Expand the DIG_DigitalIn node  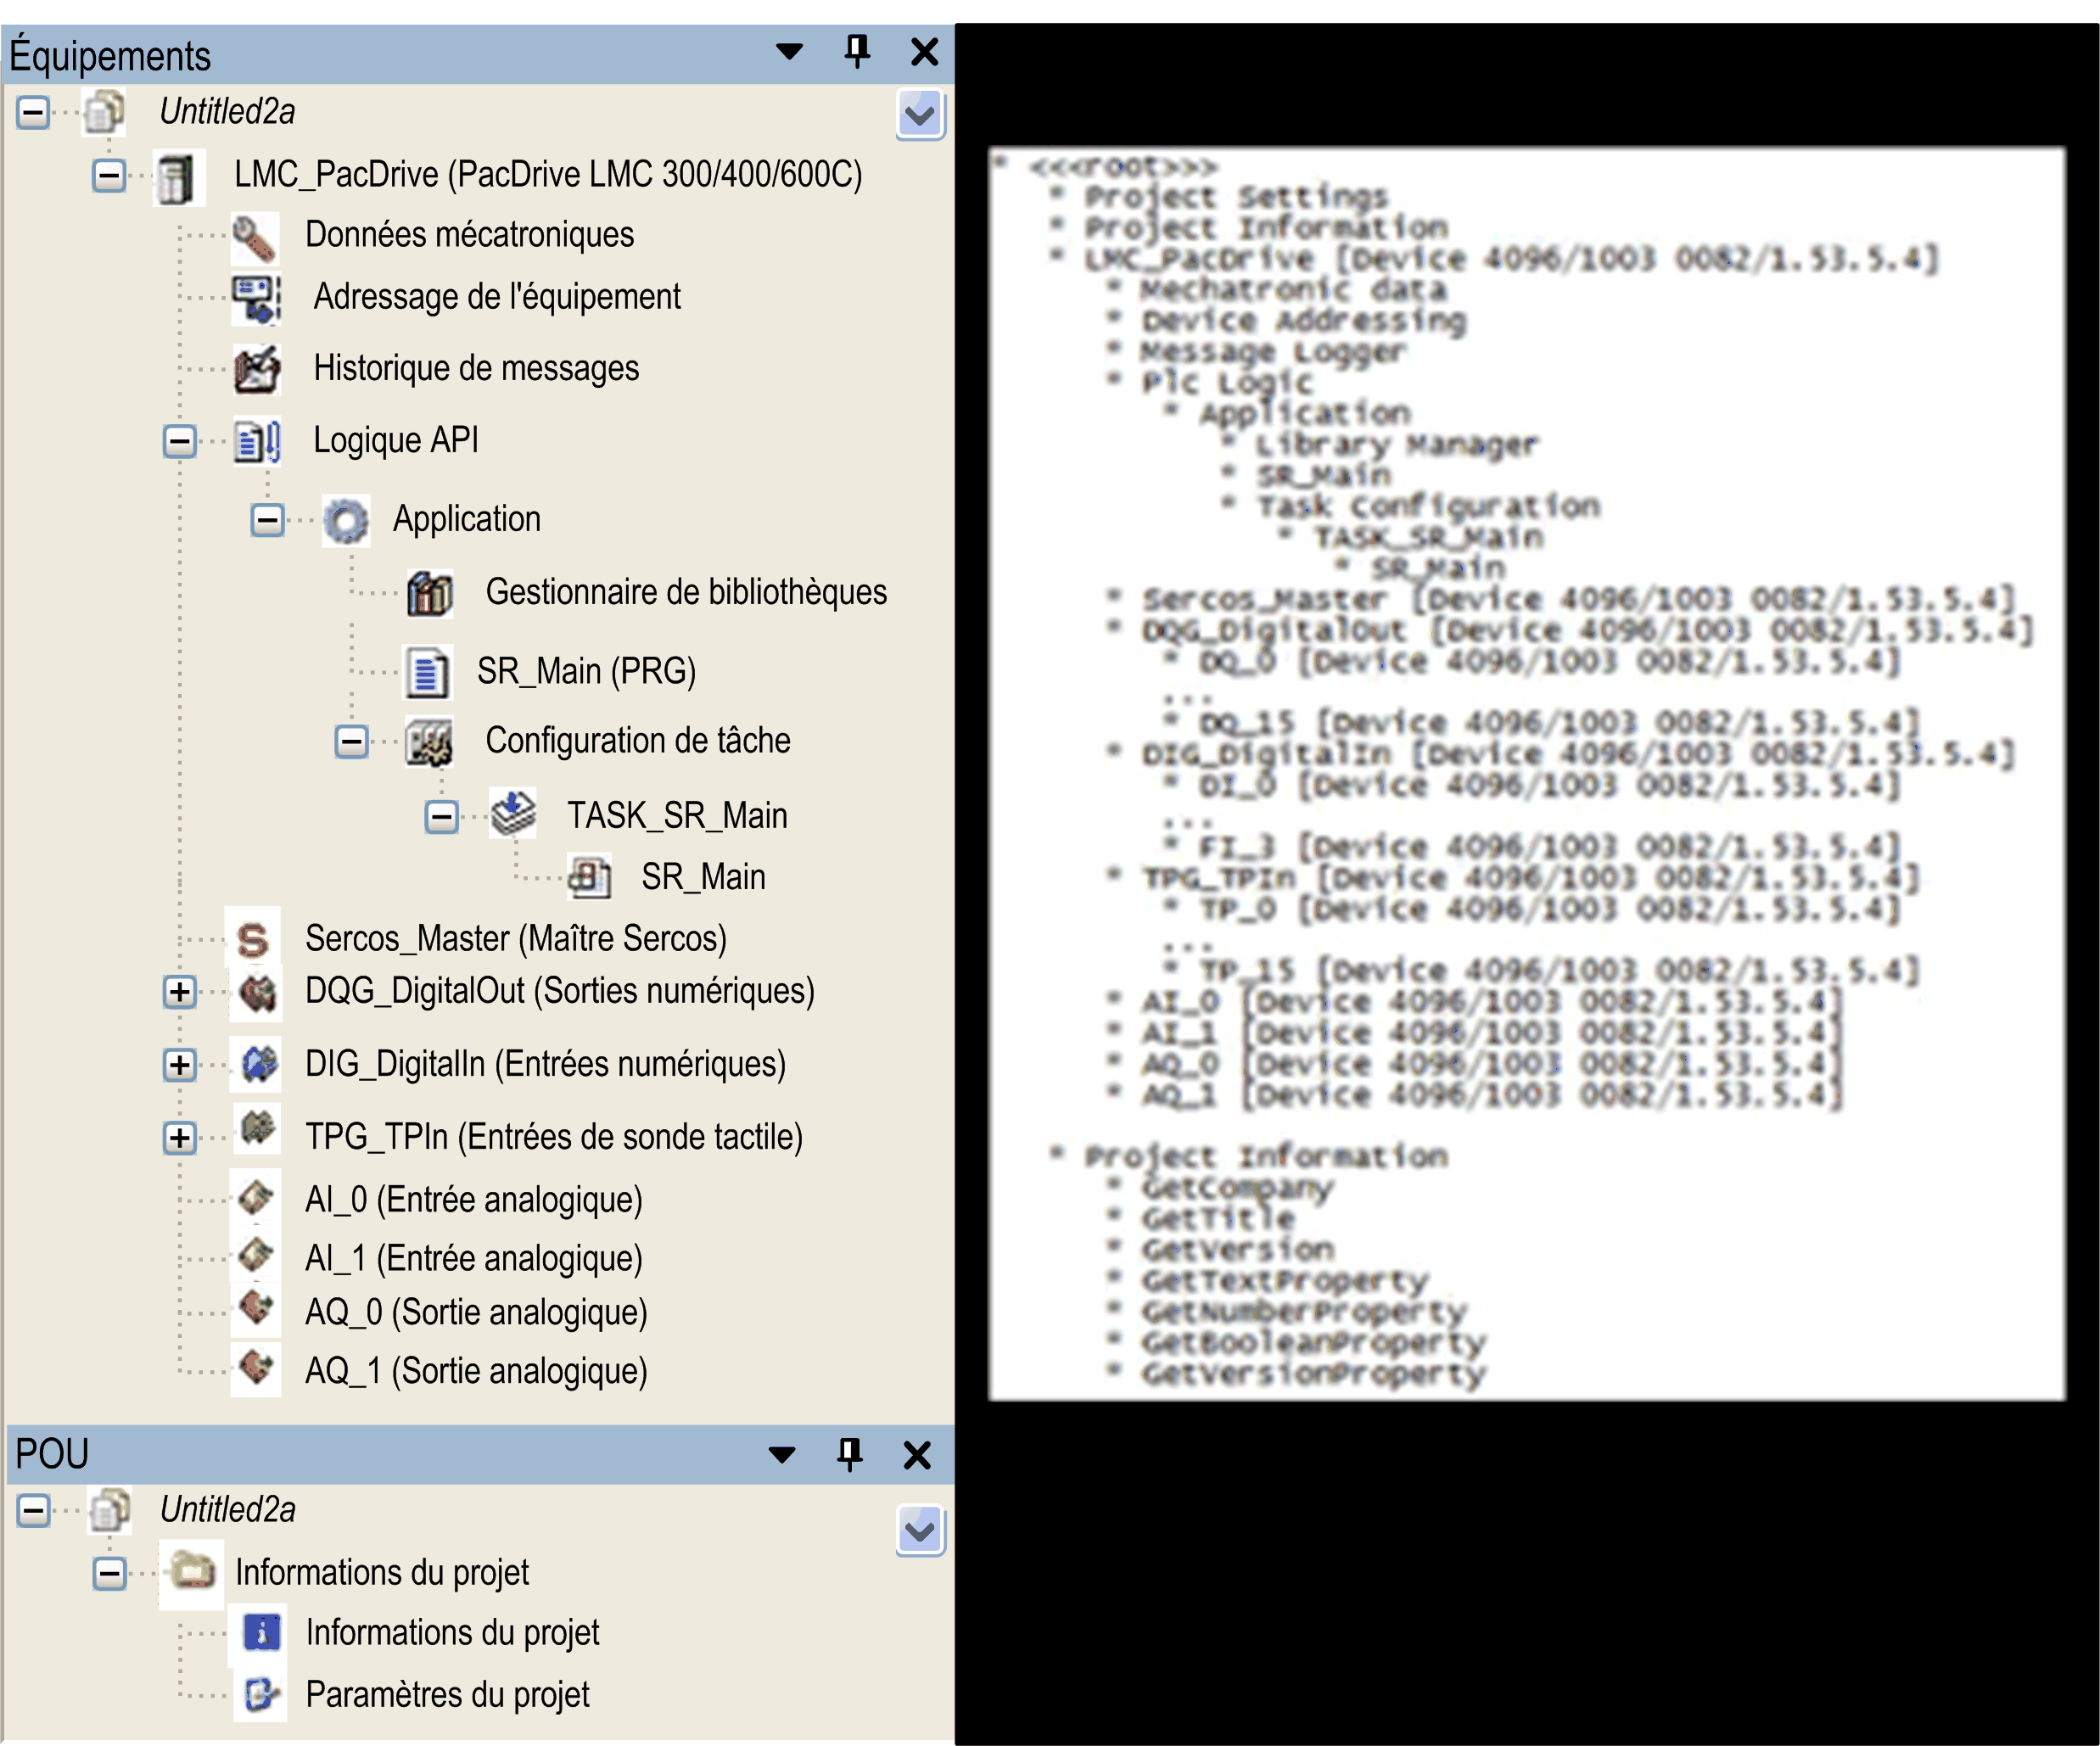point(180,1065)
